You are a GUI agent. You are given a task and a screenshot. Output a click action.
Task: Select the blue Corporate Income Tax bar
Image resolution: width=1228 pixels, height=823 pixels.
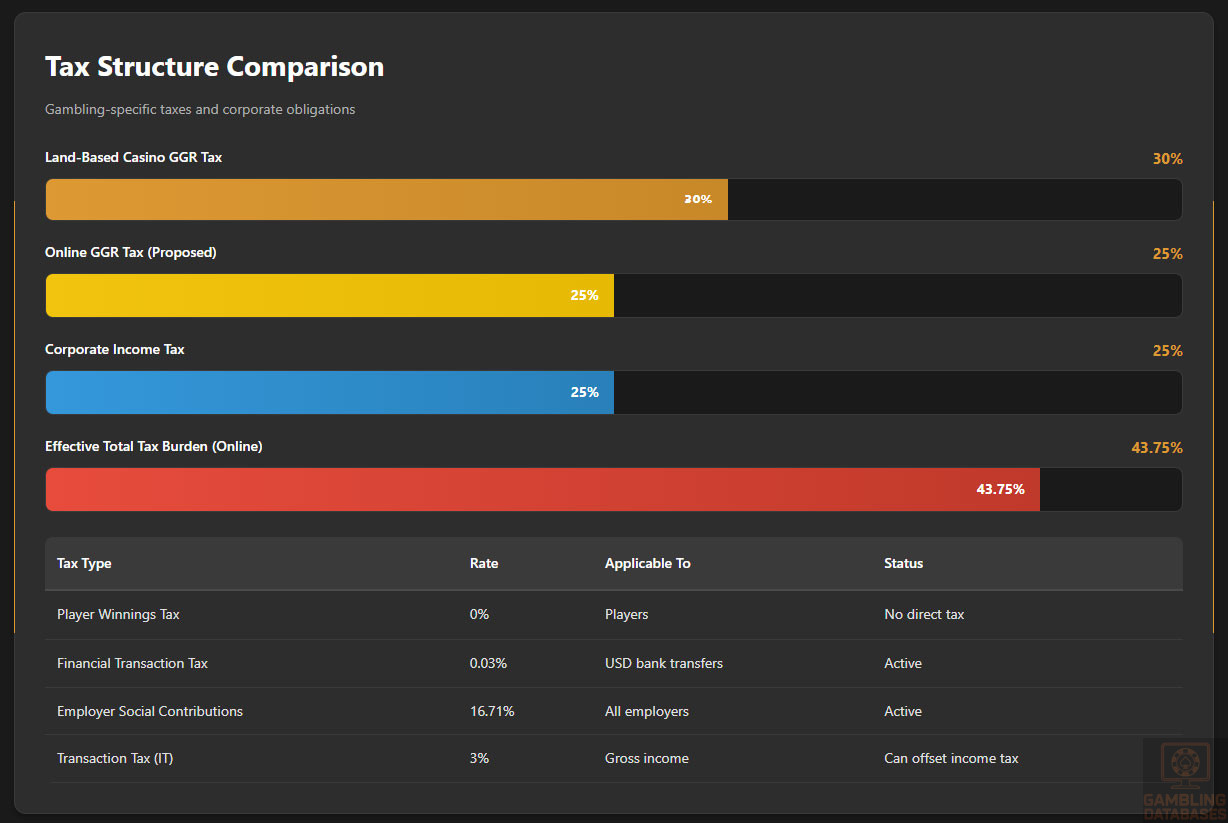(329, 392)
